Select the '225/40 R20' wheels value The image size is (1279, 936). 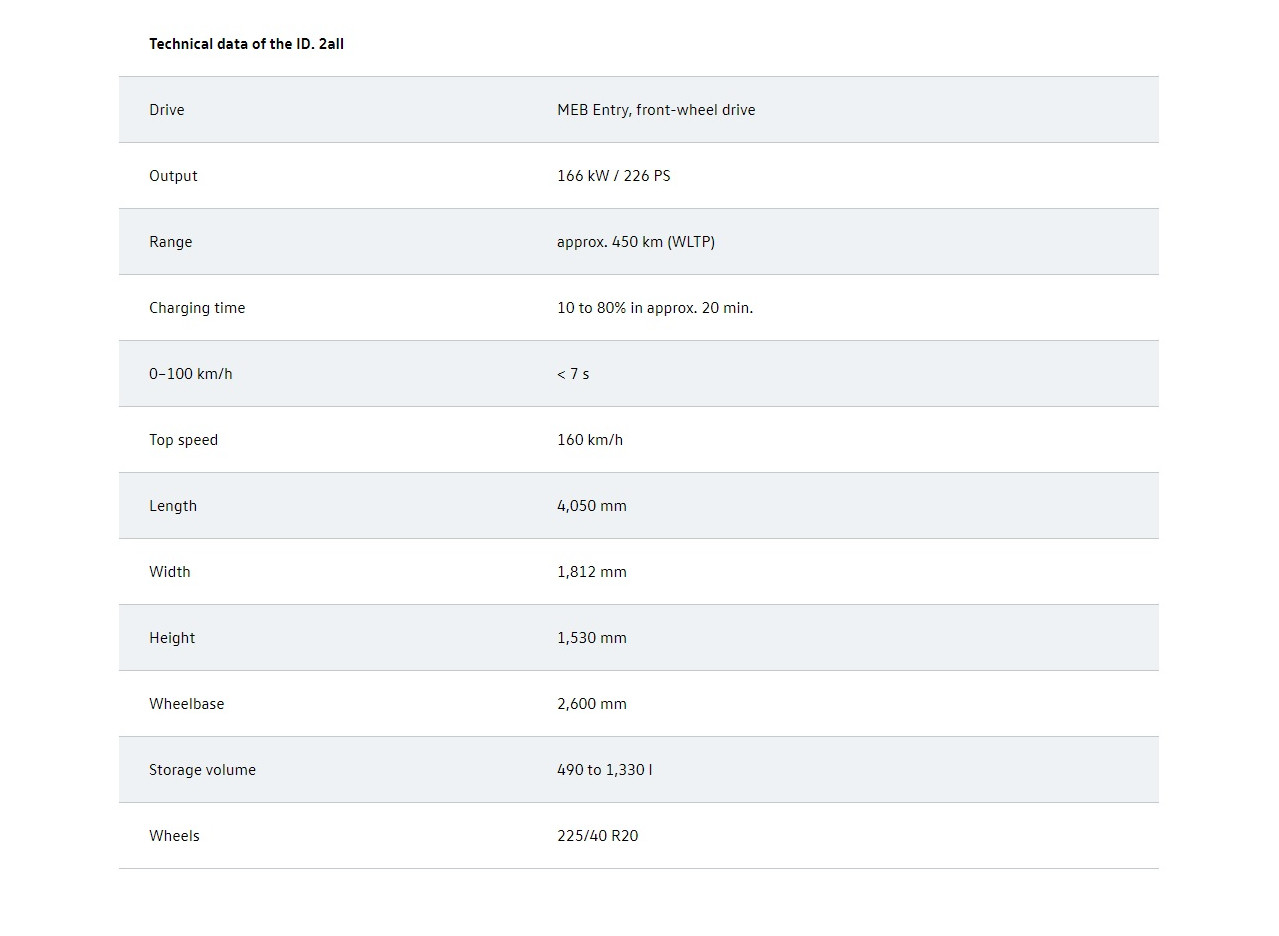coord(598,836)
